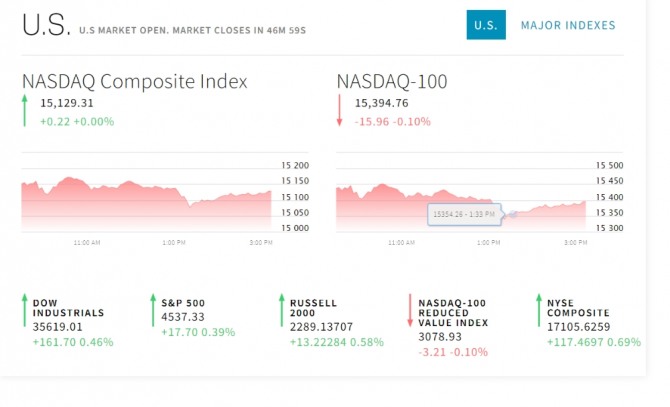Open Russell 2000 index link
Screen dimensions: 670x407
(x=313, y=307)
